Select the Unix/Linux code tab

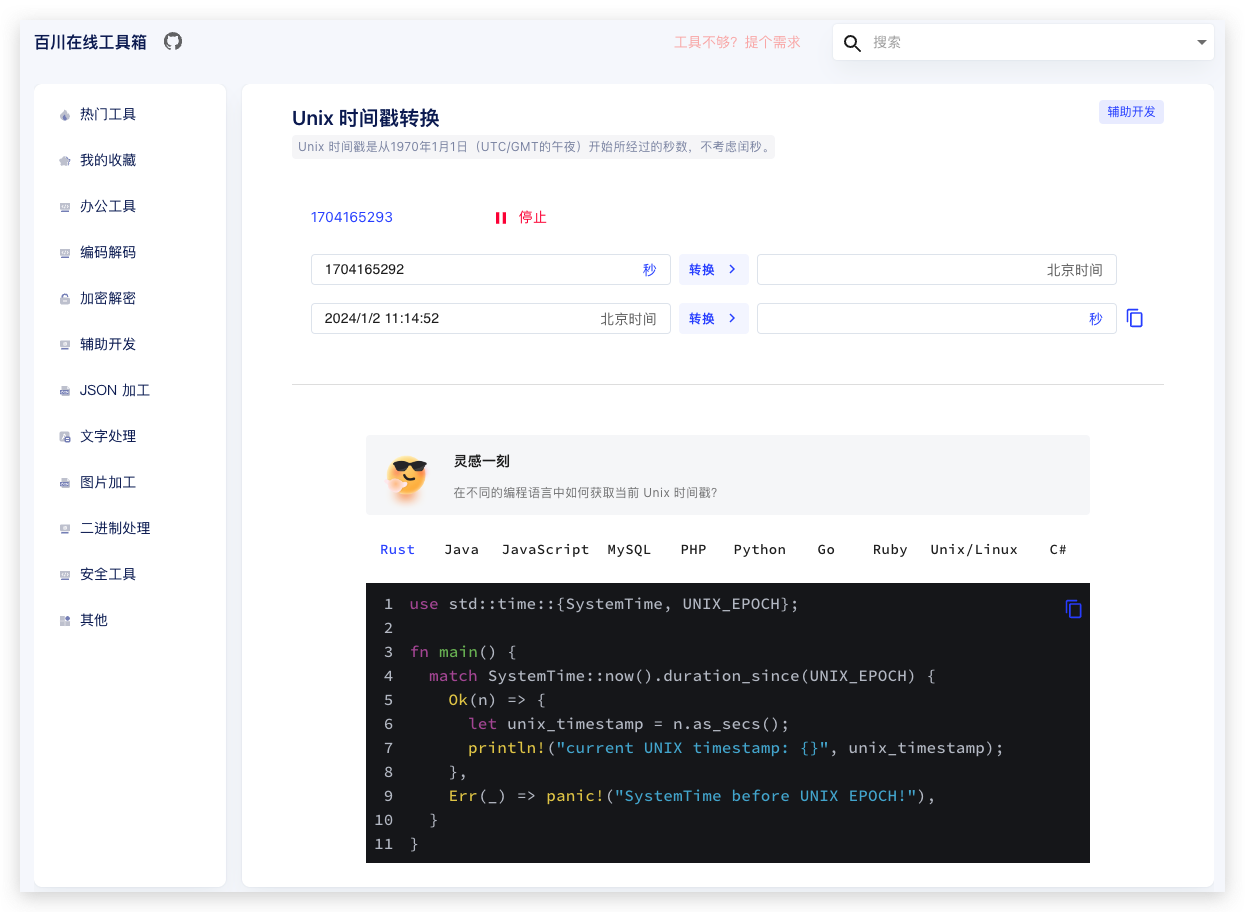(973, 549)
